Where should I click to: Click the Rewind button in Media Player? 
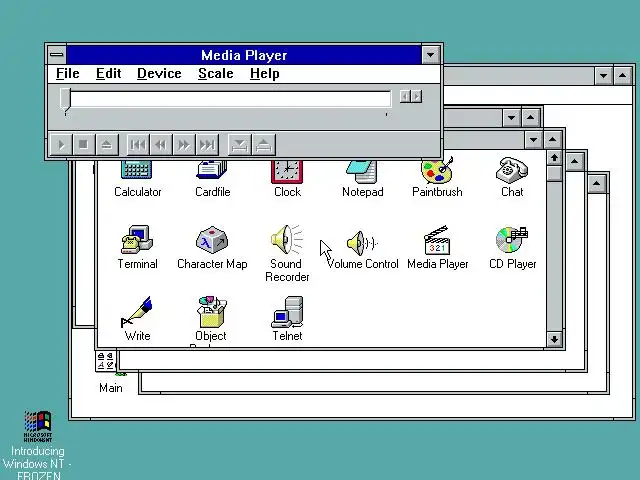[x=161, y=144]
